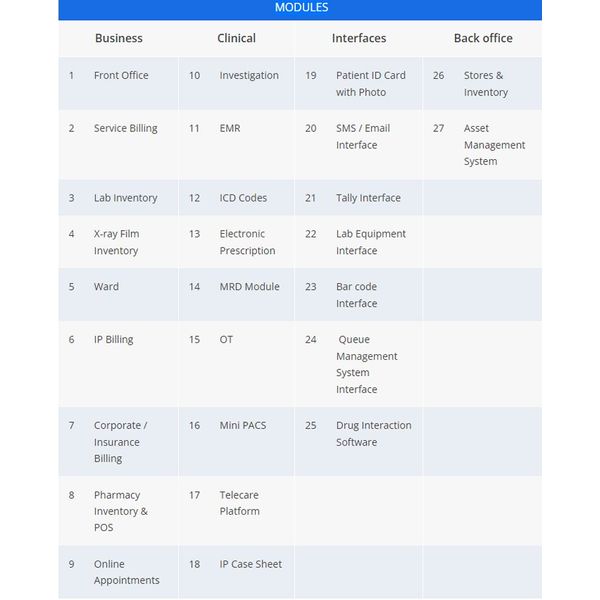
Task: Select X-ray Film Inventory module
Action: (x=116, y=242)
